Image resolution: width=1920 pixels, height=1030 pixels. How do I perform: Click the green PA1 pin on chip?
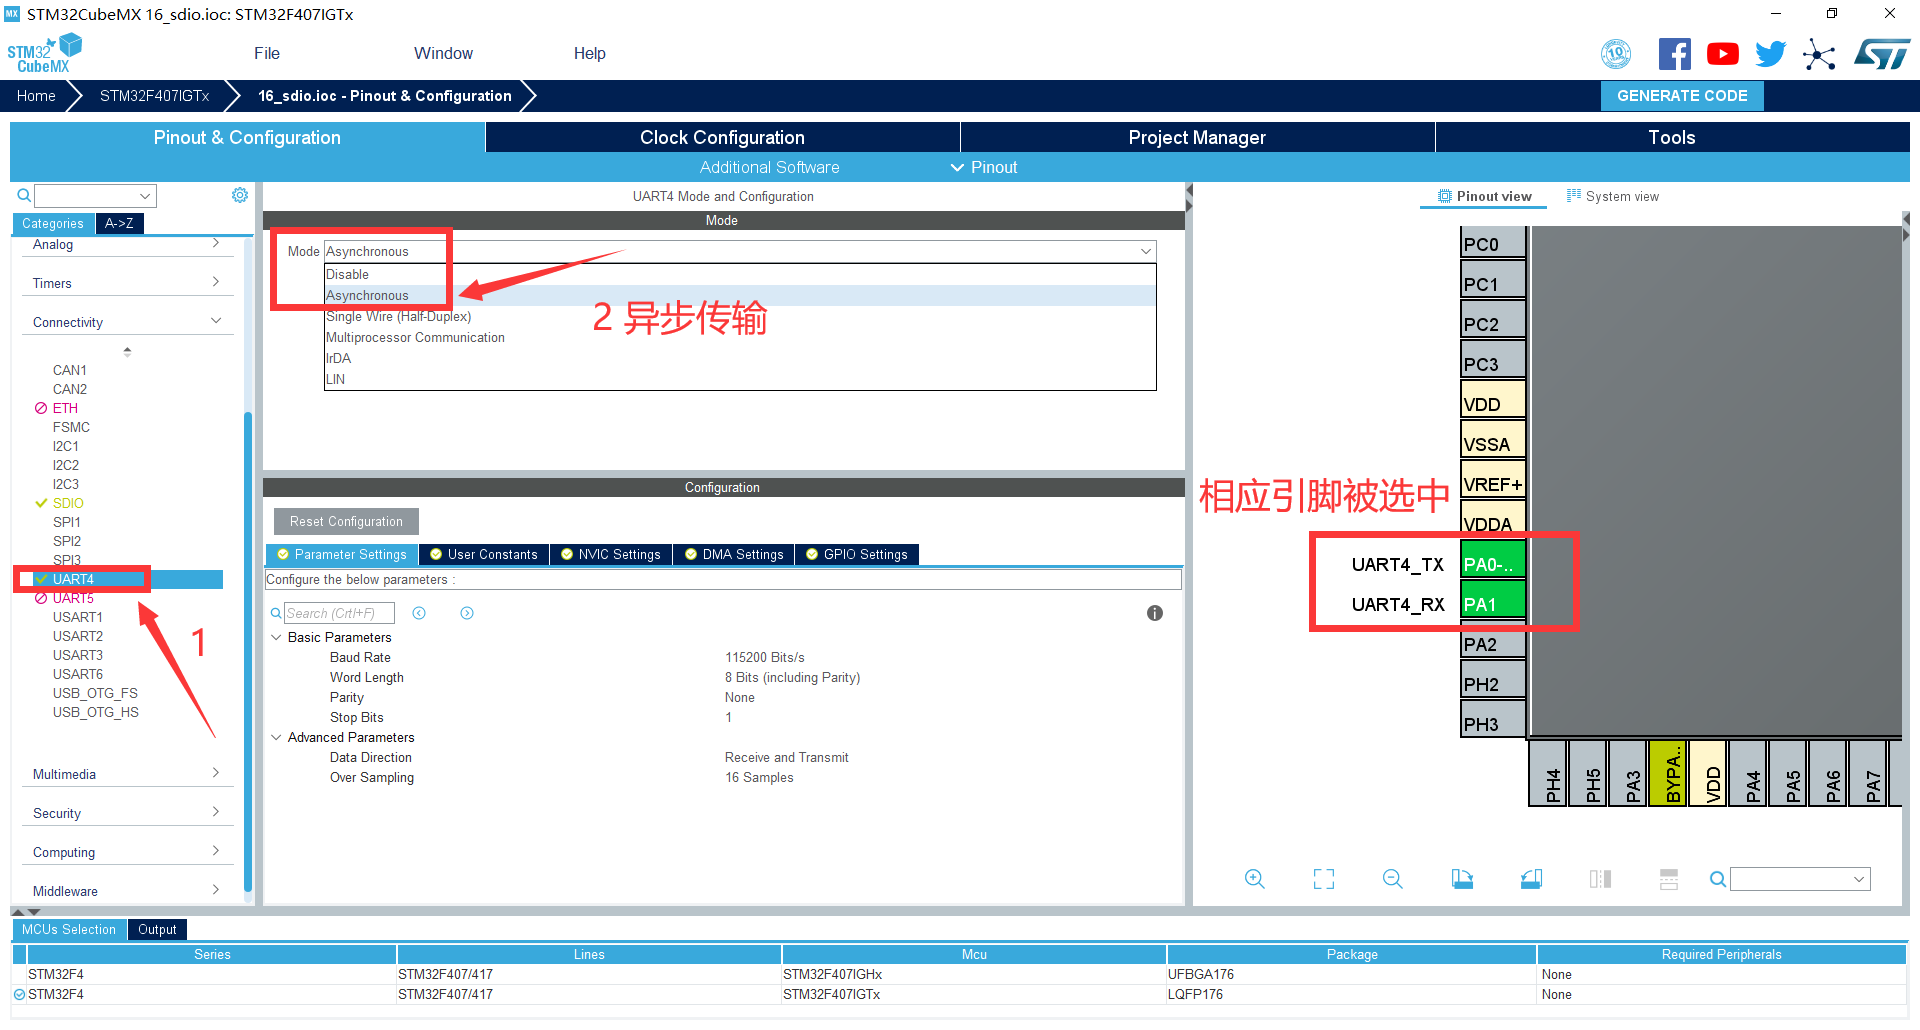click(x=1492, y=604)
